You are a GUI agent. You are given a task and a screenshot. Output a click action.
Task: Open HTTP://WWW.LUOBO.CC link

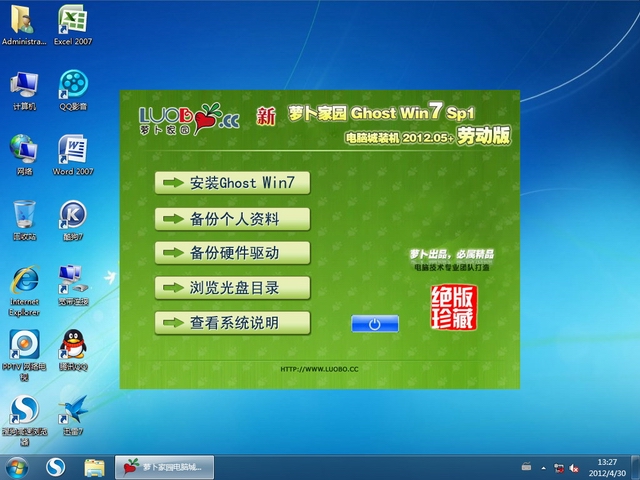[x=319, y=369]
